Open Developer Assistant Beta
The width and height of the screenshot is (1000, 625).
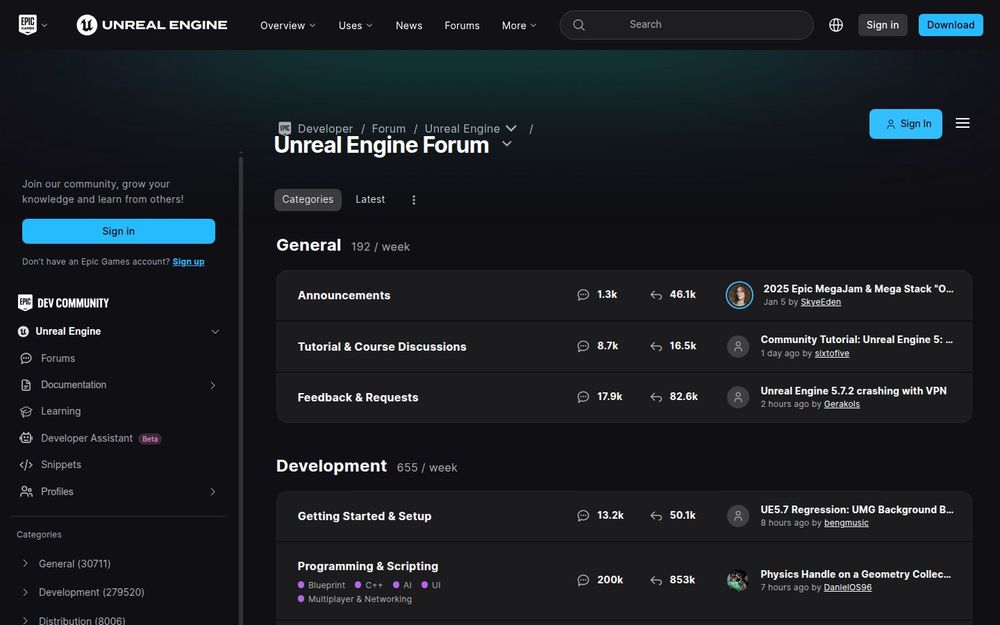(87, 438)
